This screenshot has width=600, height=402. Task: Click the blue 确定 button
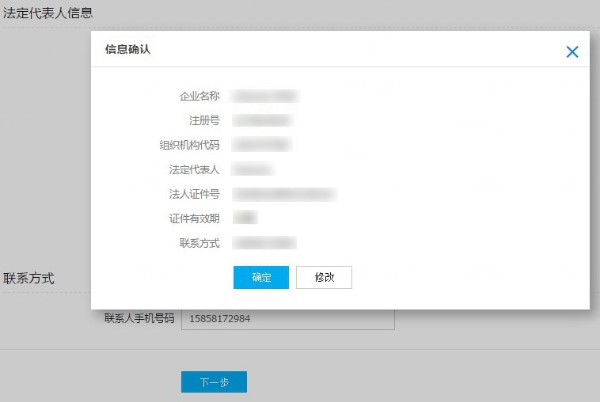coord(261,277)
